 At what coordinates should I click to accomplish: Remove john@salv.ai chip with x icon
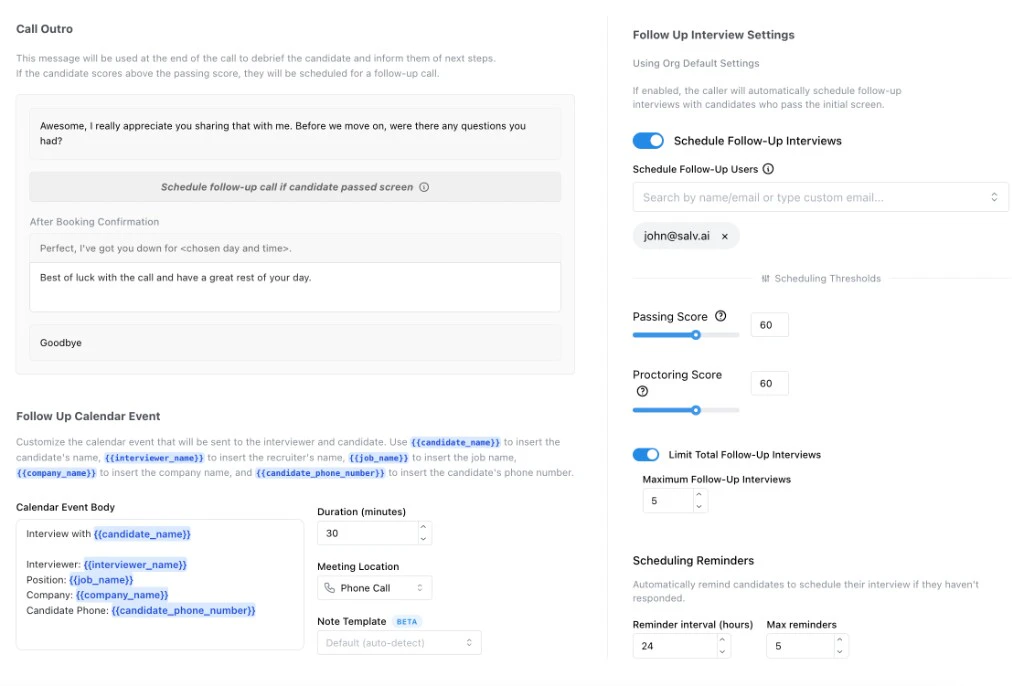click(724, 237)
